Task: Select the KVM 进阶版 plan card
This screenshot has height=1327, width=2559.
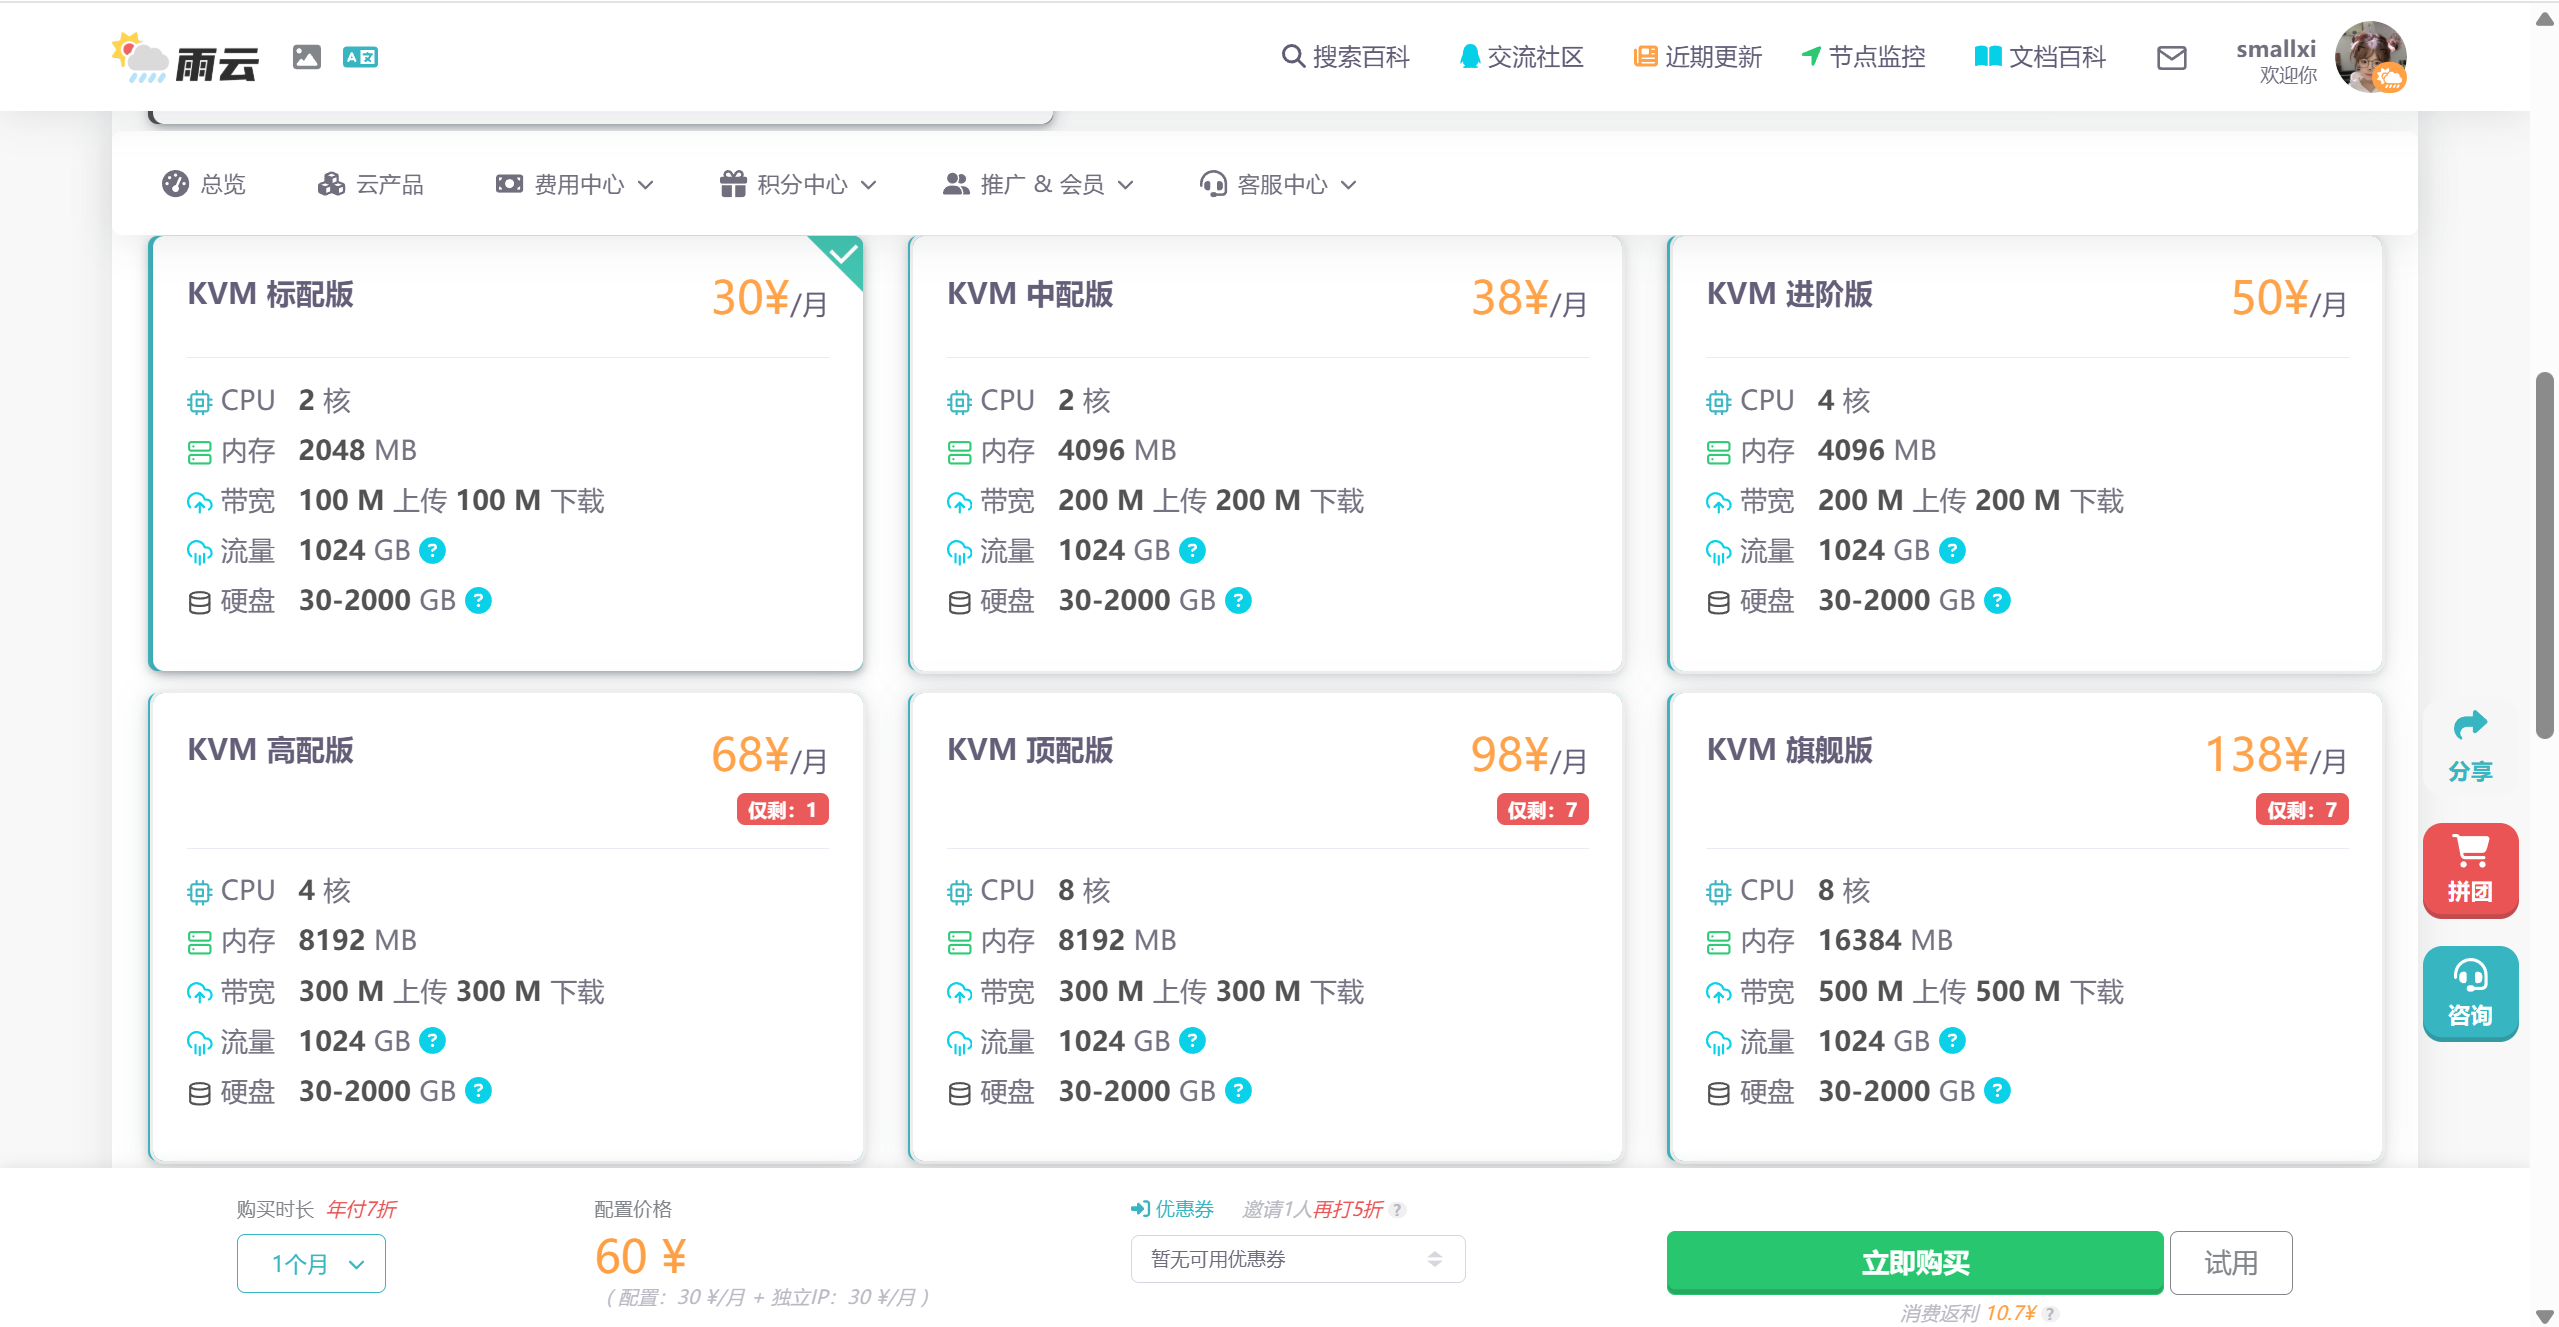Action: [2025, 454]
